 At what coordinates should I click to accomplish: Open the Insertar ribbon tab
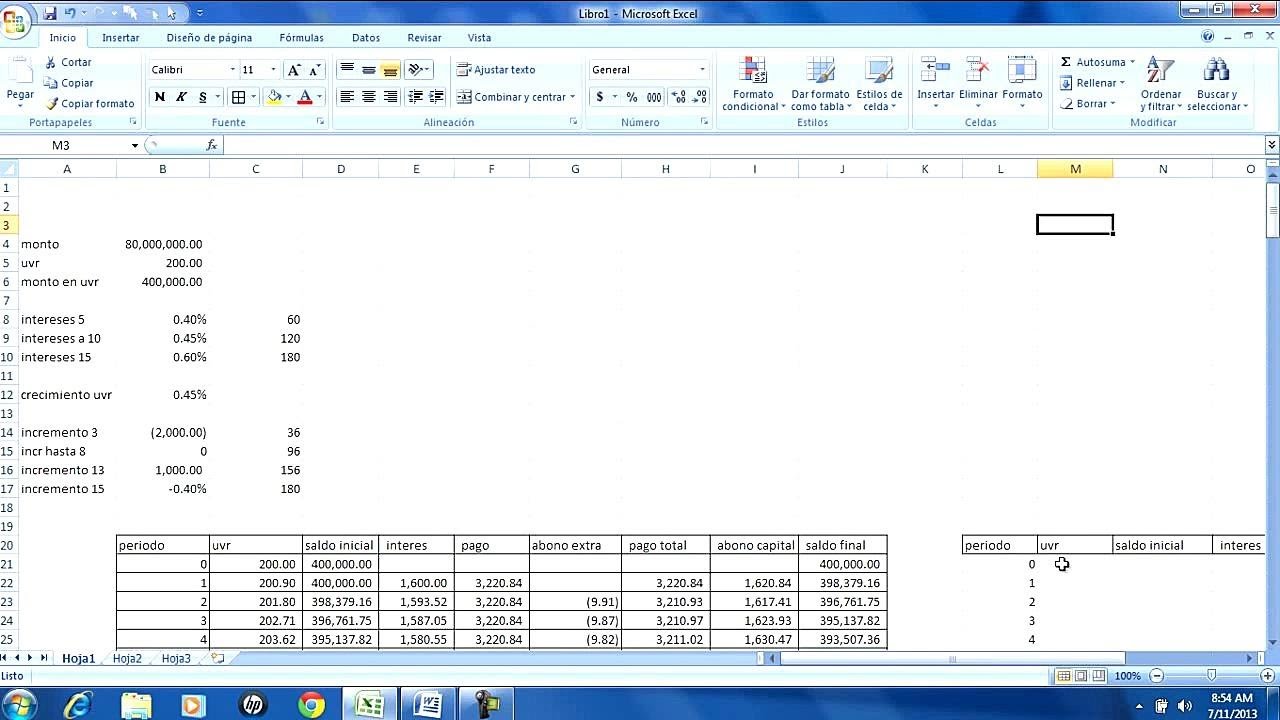121,37
